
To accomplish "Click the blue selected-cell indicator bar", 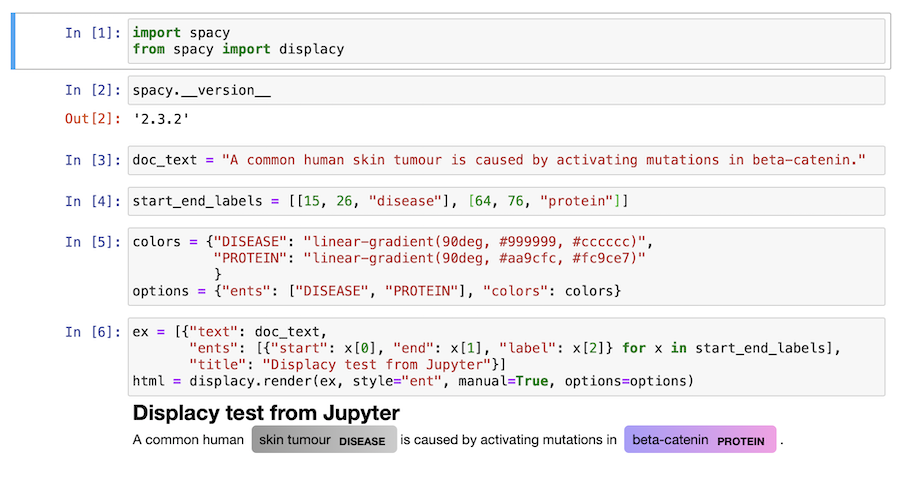I will coord(13,41).
